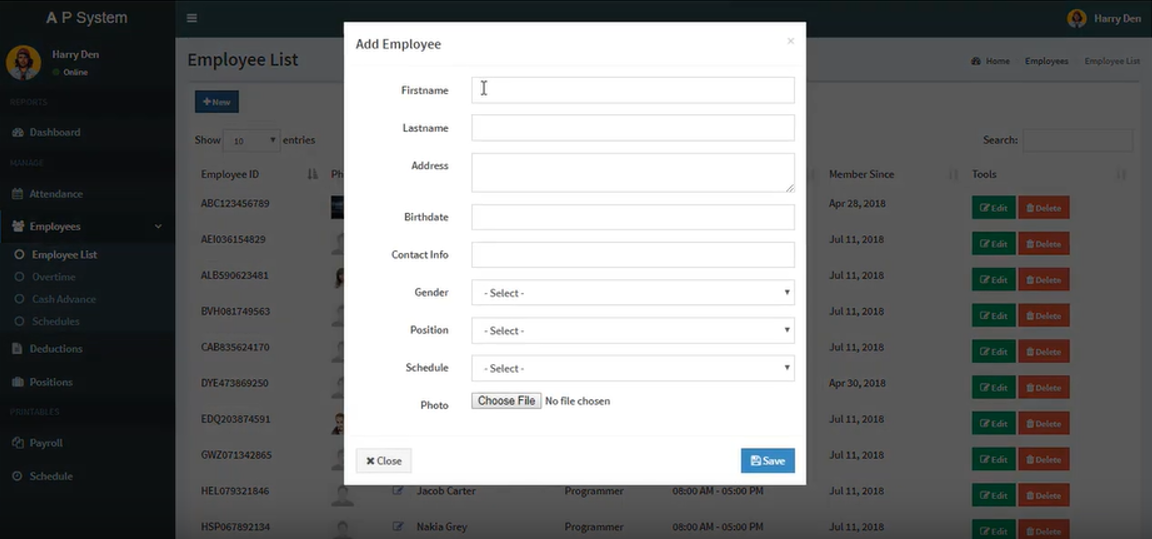Viewport: 1152px width, 539px height.
Task: Edit the schedule icon for Jacob Carter
Action: pos(397,491)
